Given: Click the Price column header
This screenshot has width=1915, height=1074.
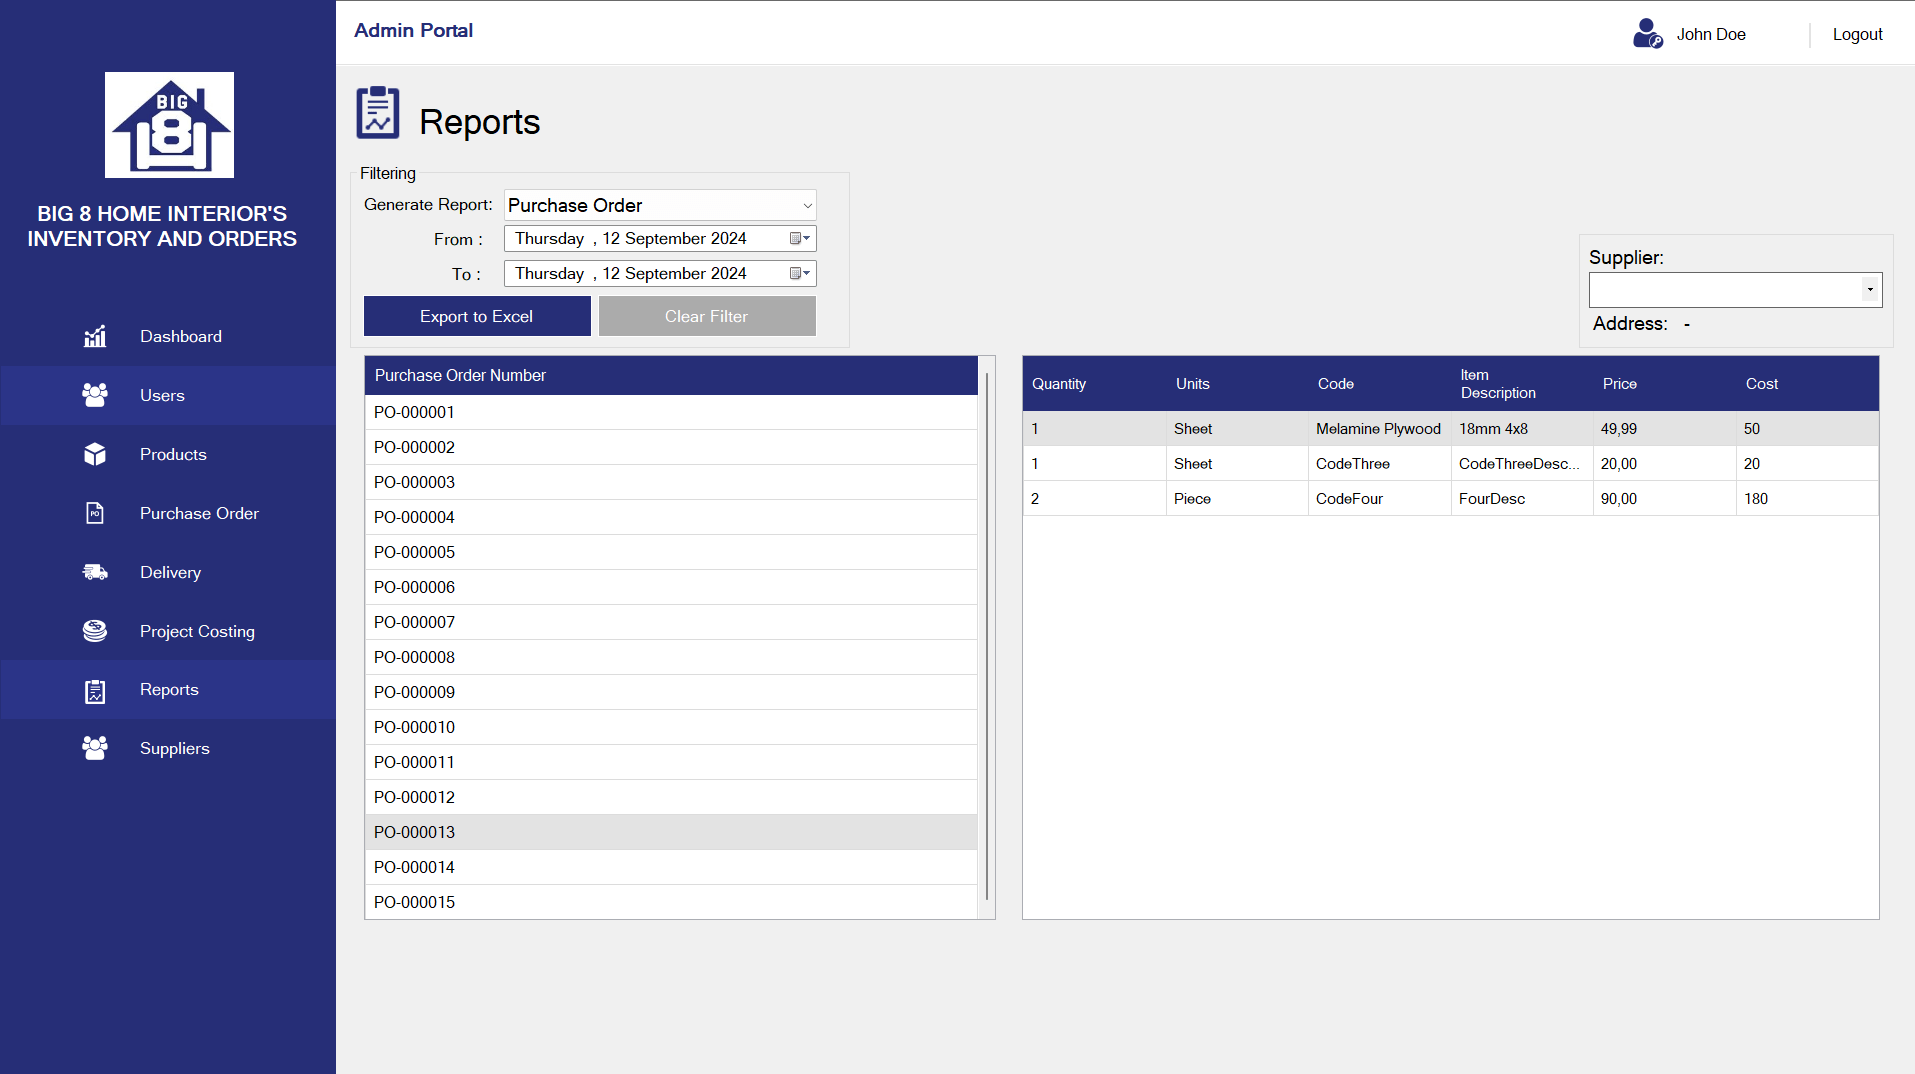Looking at the screenshot, I should coord(1665,384).
